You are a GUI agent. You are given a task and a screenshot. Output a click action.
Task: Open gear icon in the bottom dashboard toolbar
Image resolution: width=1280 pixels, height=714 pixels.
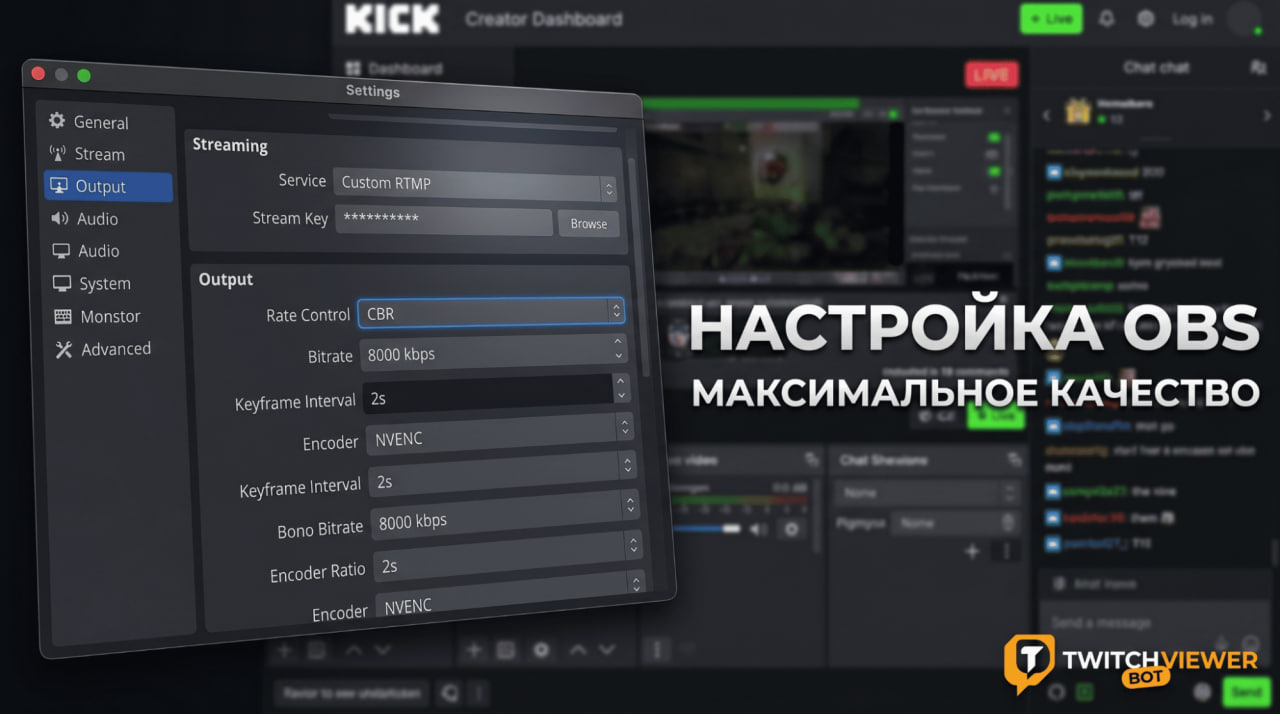[541, 650]
